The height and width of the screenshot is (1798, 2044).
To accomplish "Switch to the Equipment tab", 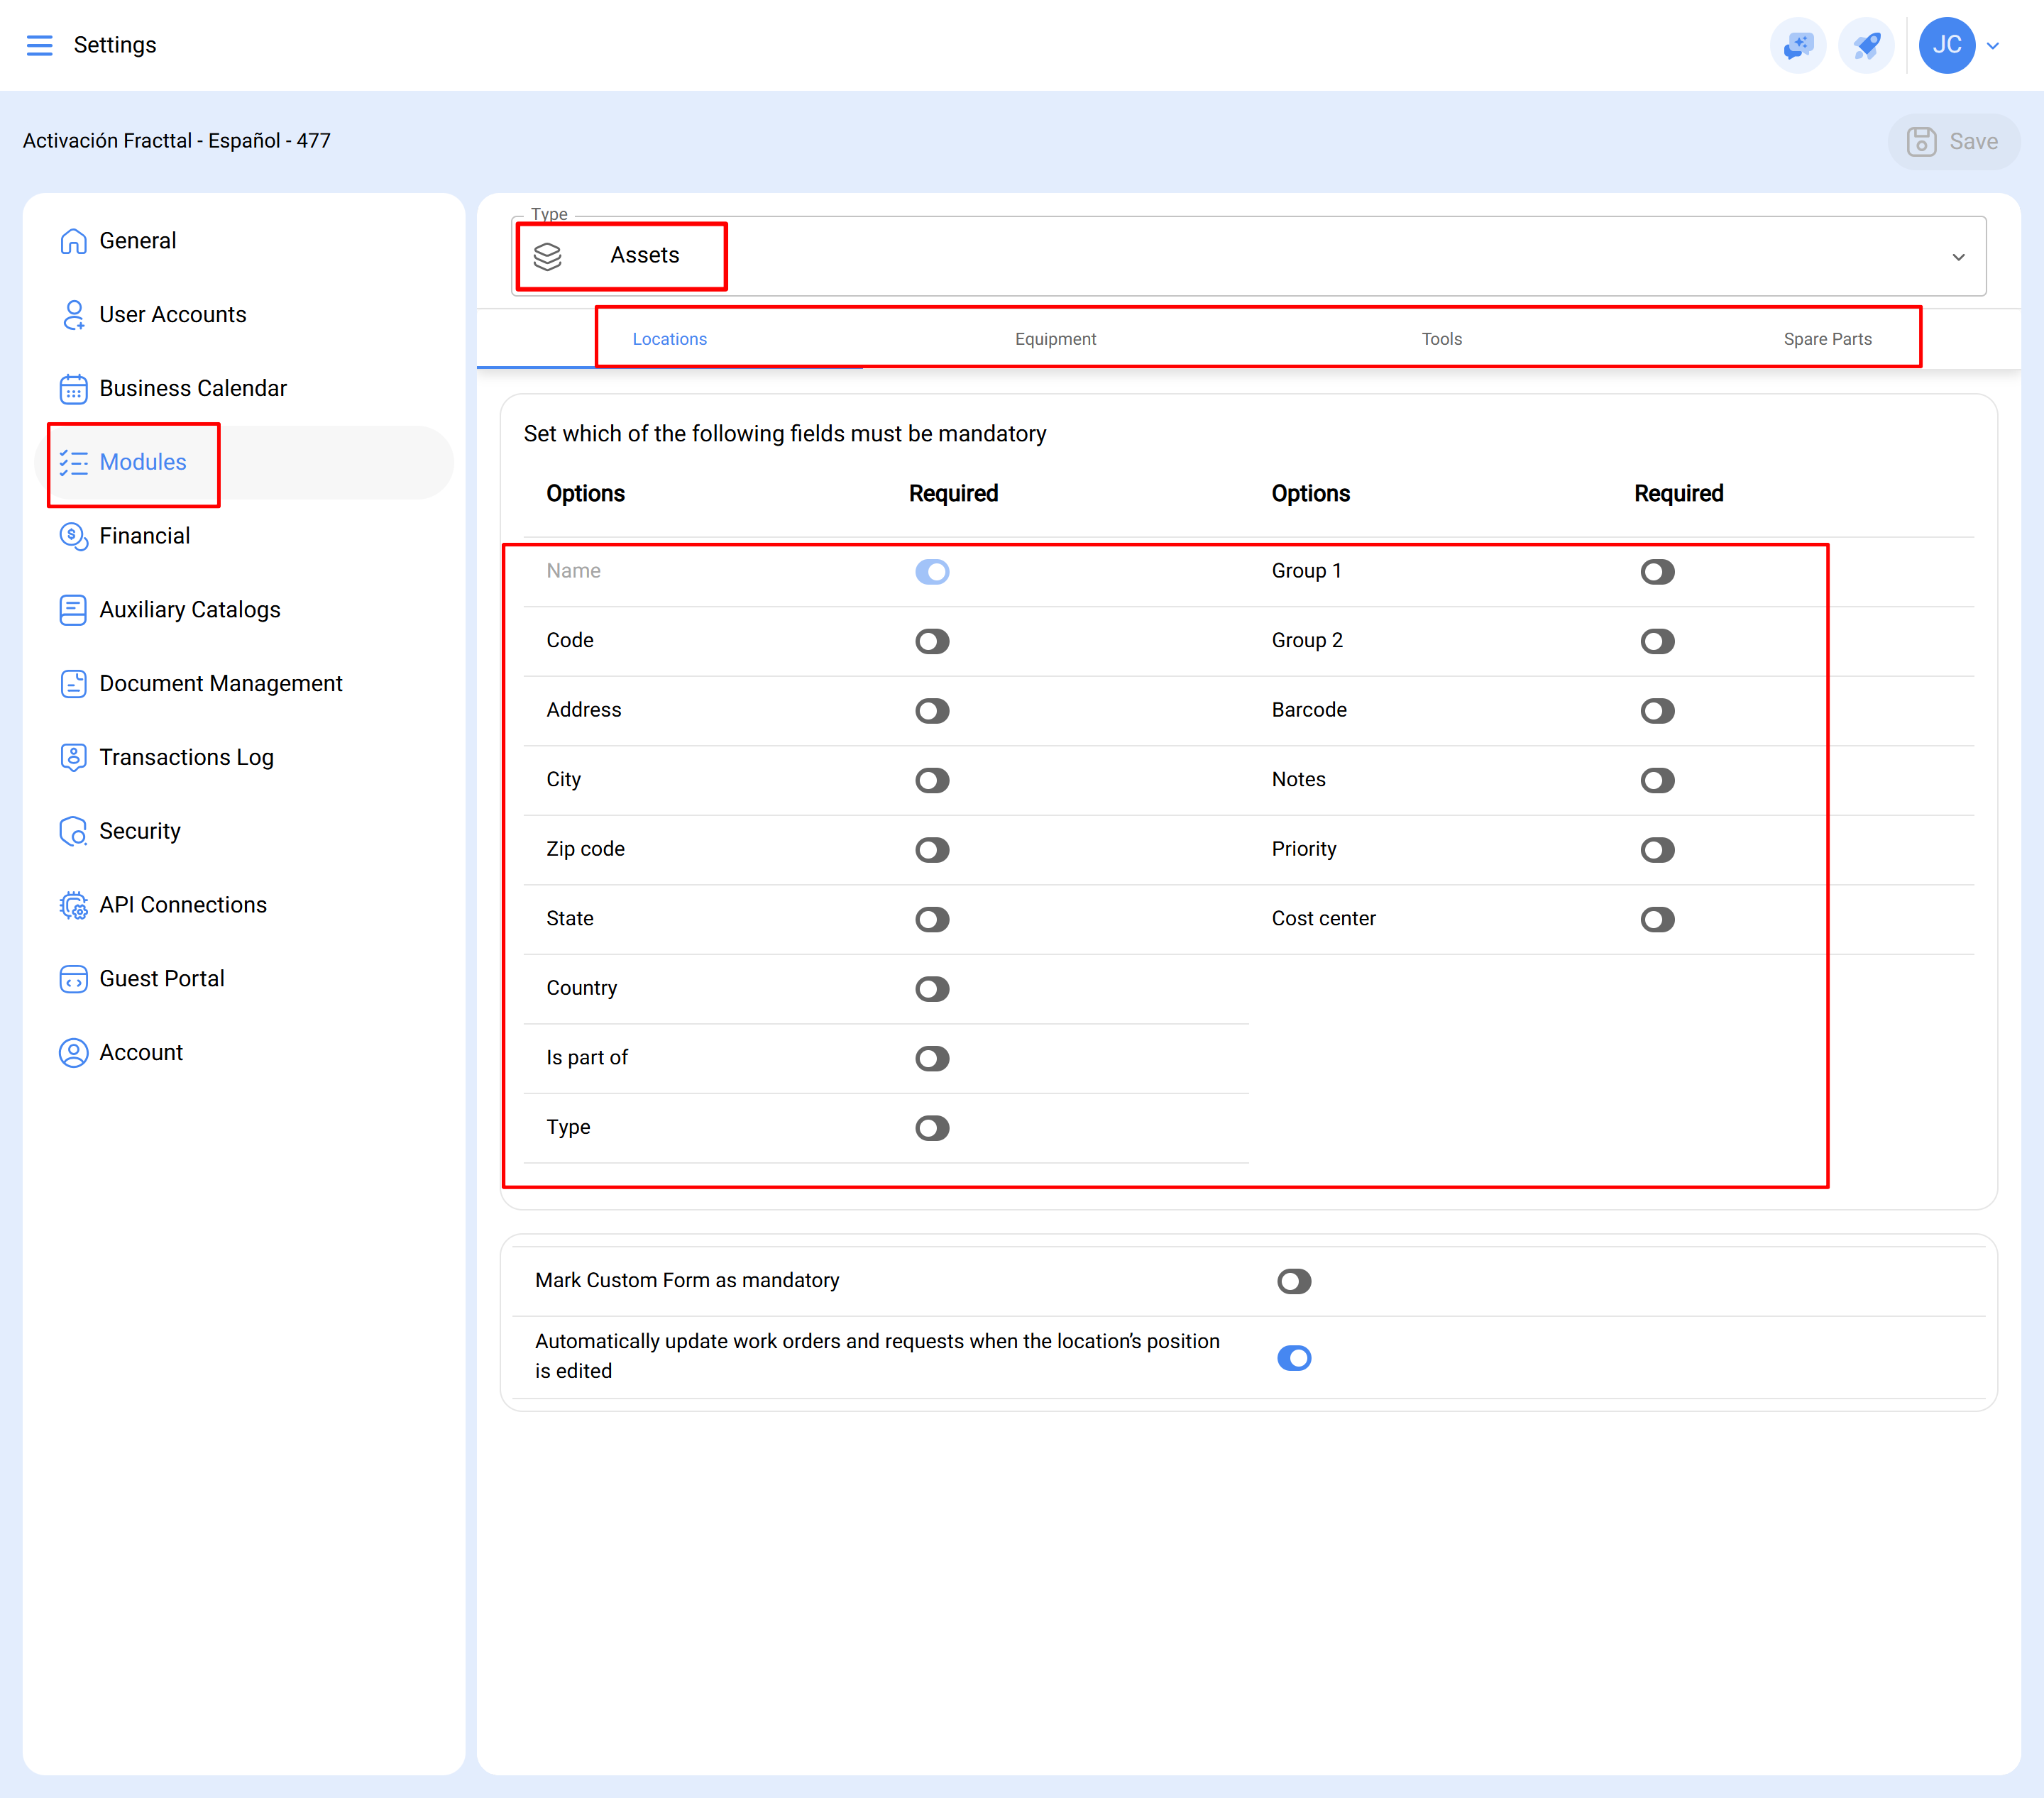I will [x=1056, y=338].
